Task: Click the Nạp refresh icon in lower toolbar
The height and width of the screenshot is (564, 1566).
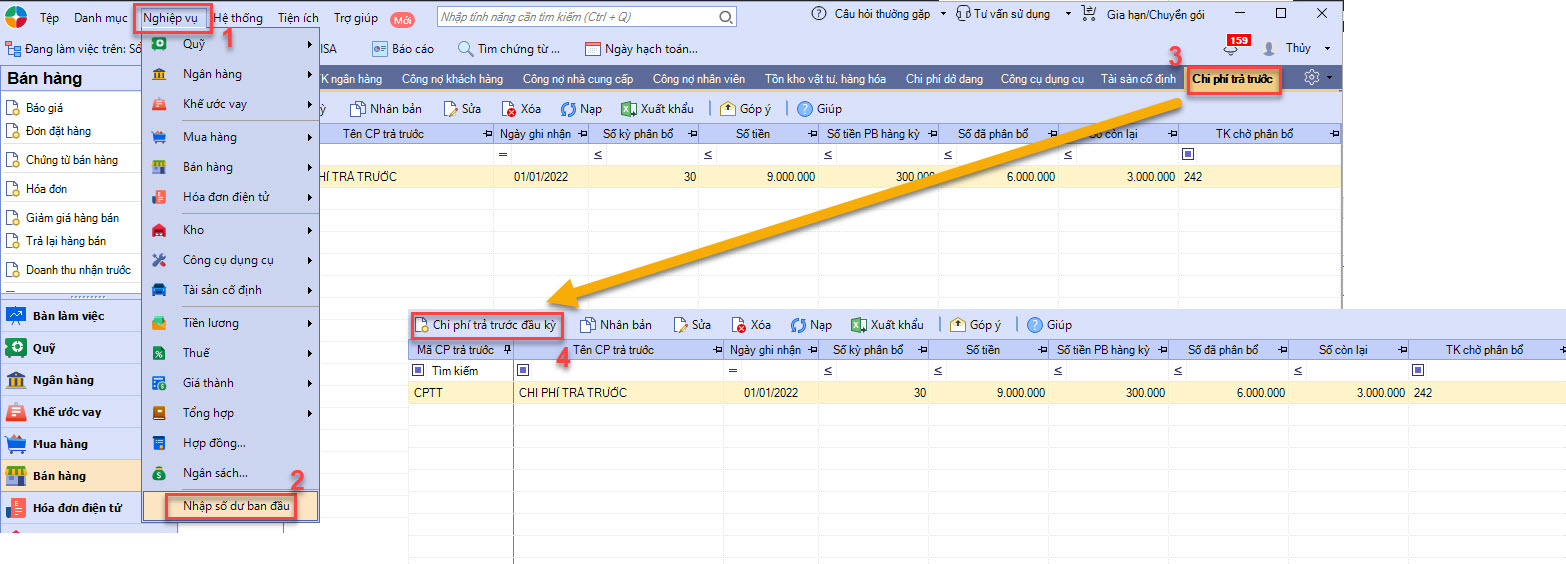Action: 798,325
